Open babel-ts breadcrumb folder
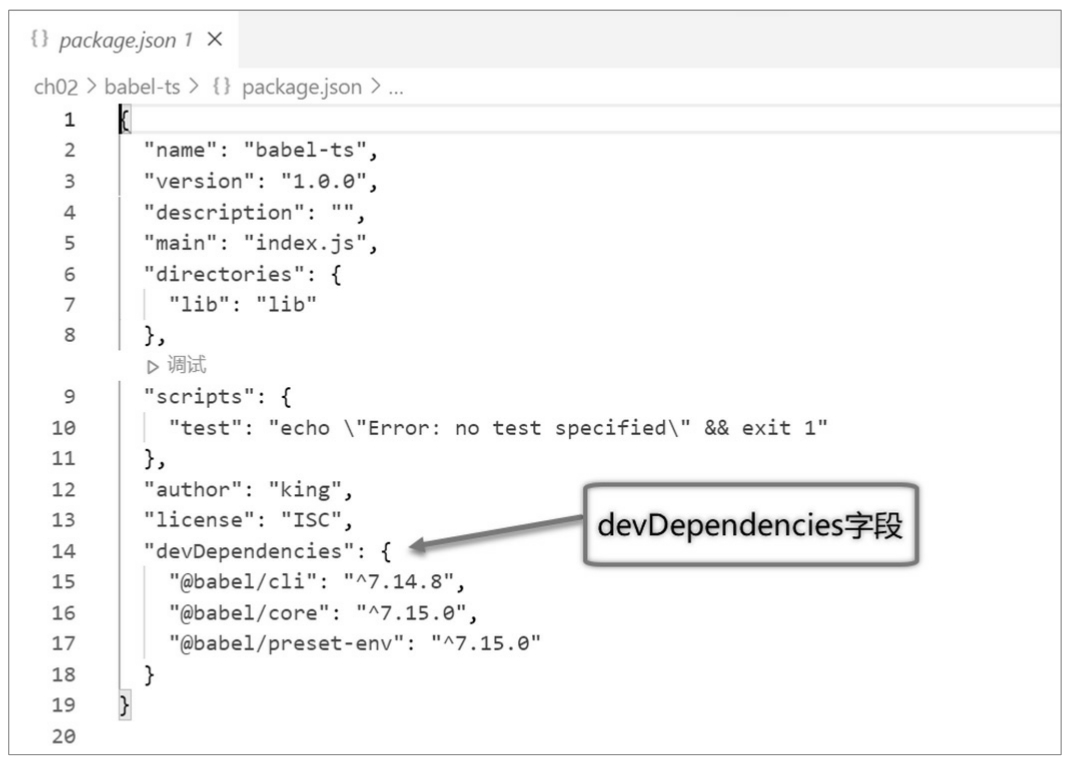 click(142, 87)
